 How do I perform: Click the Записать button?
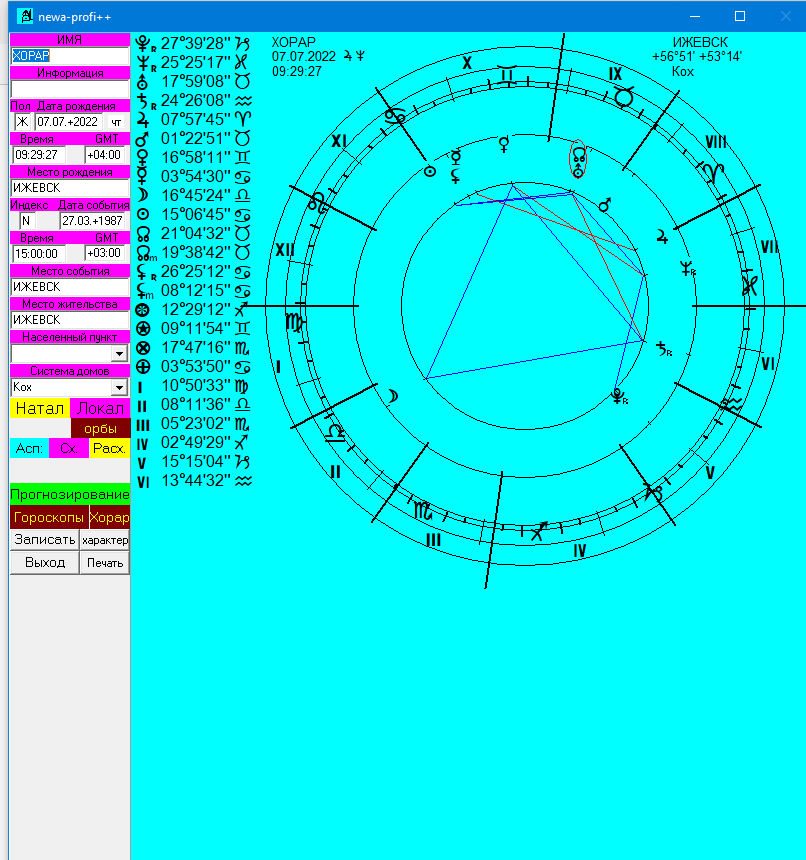[44, 540]
